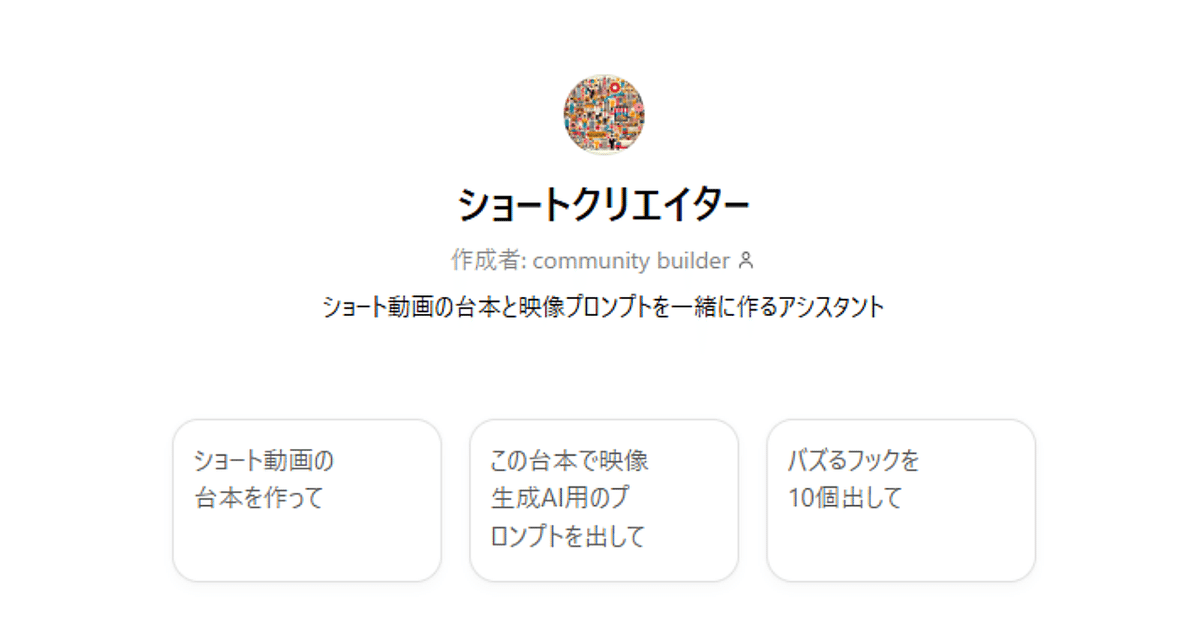Open the creator profile via person icon
Viewport: 1200px width, 628px height.
[746, 261]
